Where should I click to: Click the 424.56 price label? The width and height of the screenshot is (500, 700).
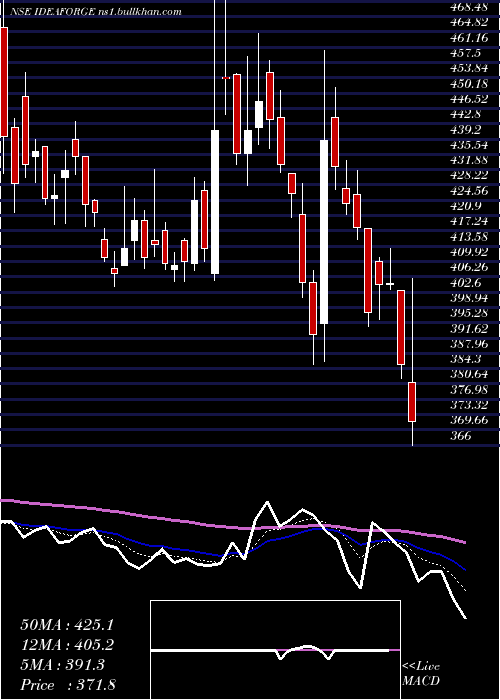pos(469,191)
